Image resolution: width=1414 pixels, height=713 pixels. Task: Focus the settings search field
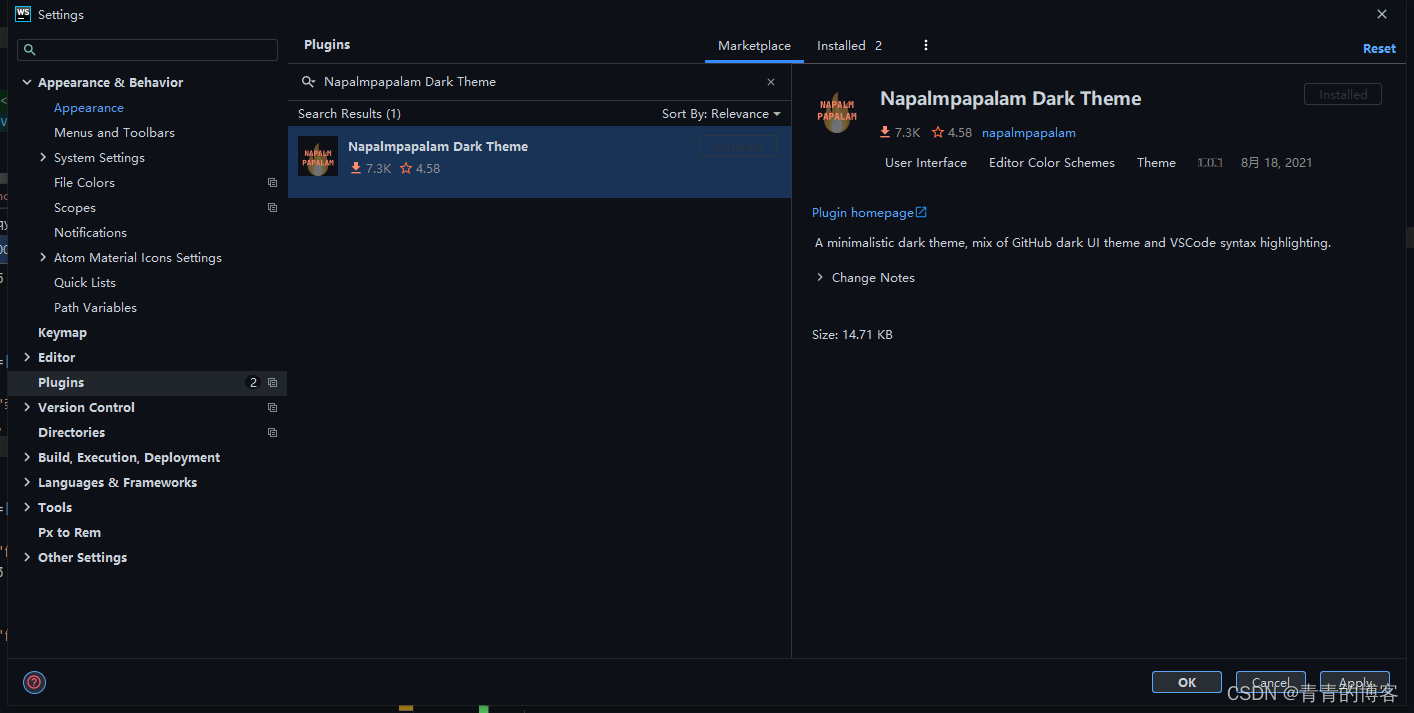148,49
